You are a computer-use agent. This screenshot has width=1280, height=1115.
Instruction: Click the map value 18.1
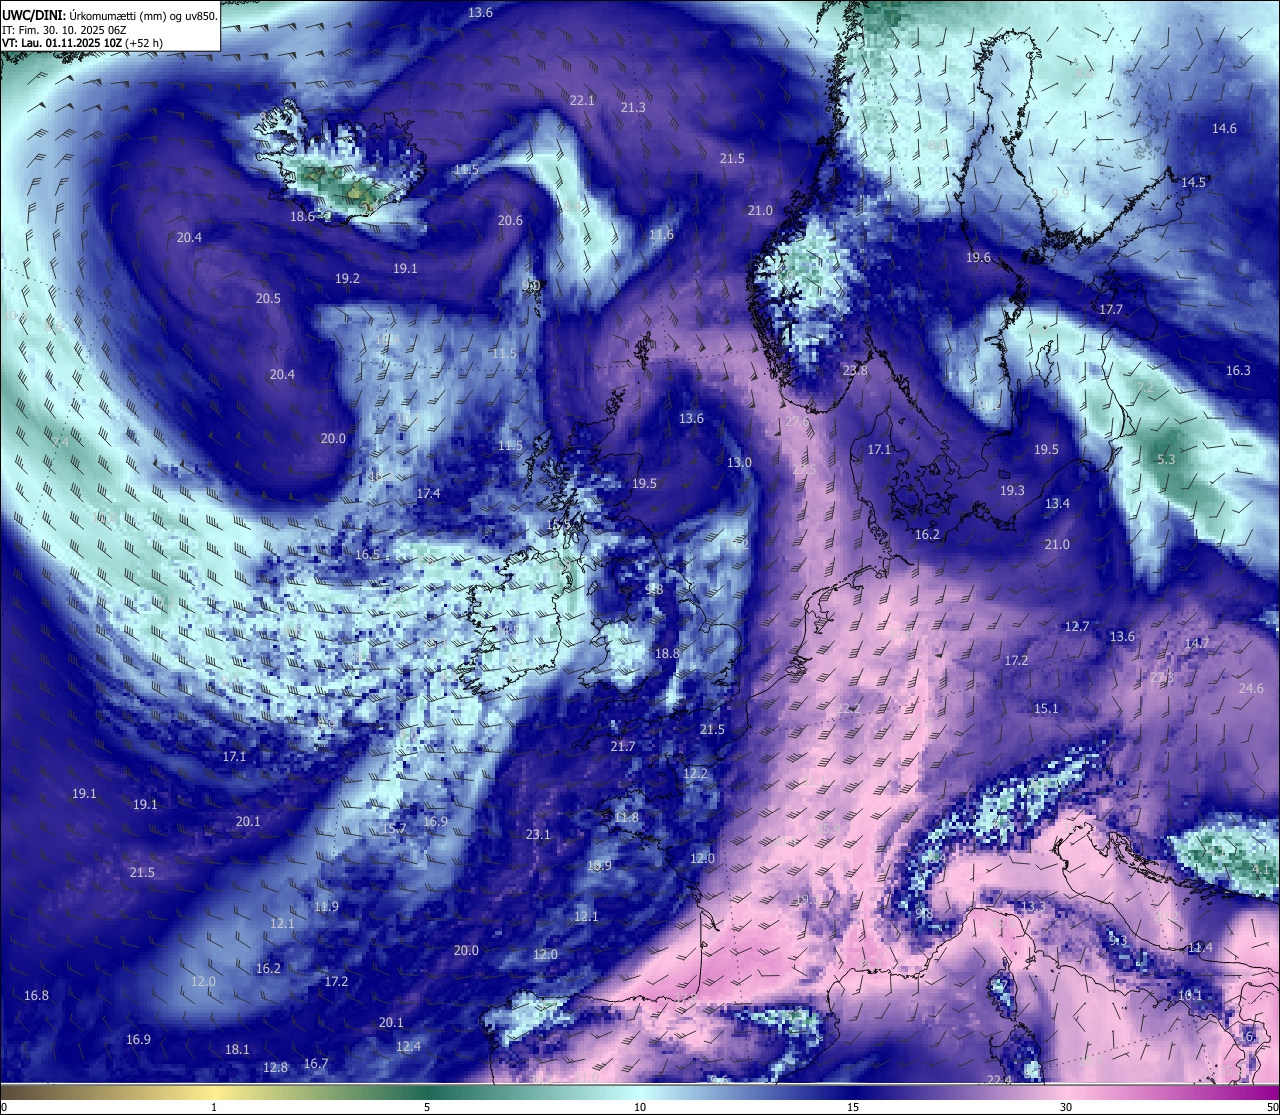237,1049
